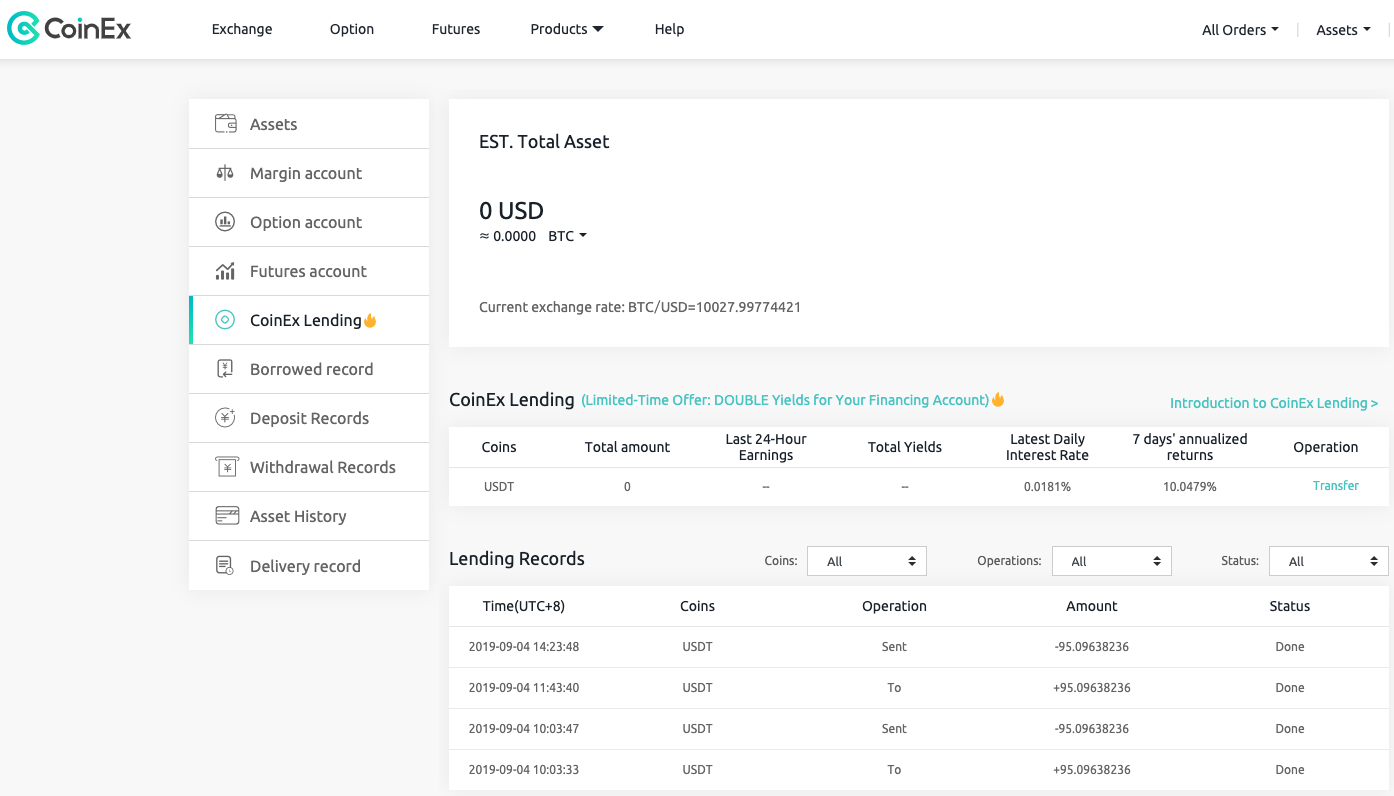Select Futures account in the sidebar

click(309, 271)
